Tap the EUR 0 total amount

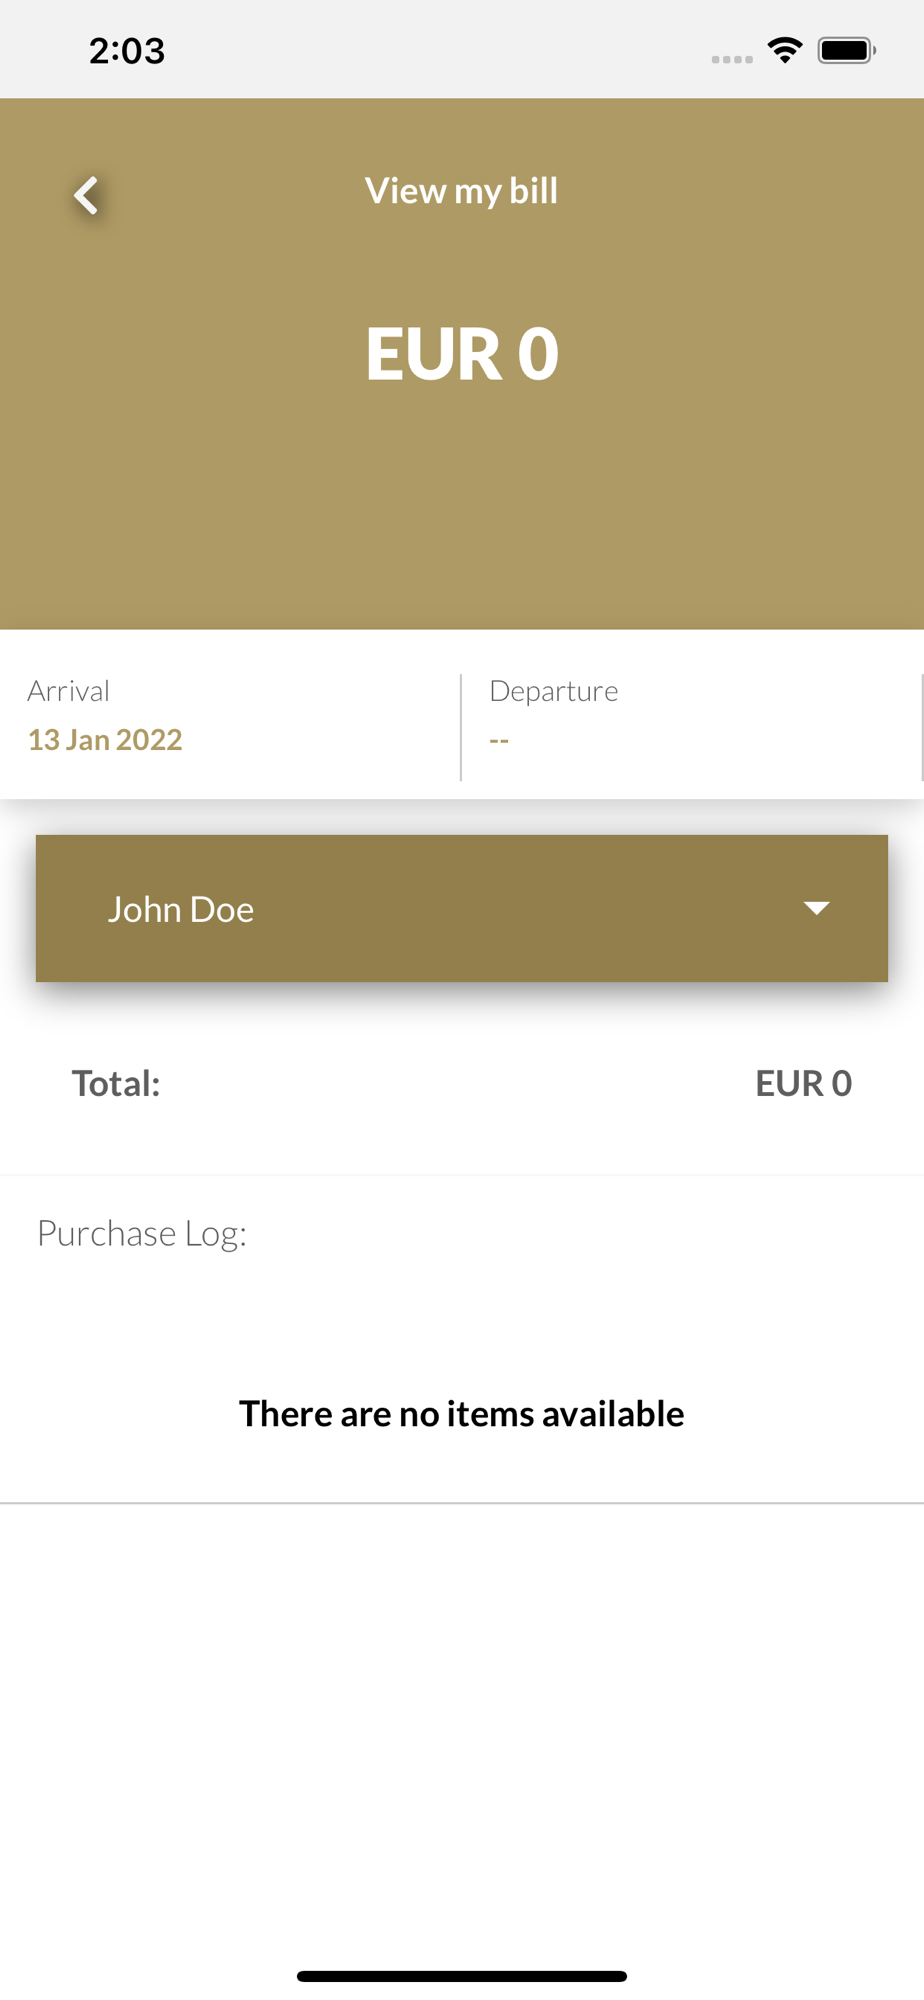point(804,1083)
